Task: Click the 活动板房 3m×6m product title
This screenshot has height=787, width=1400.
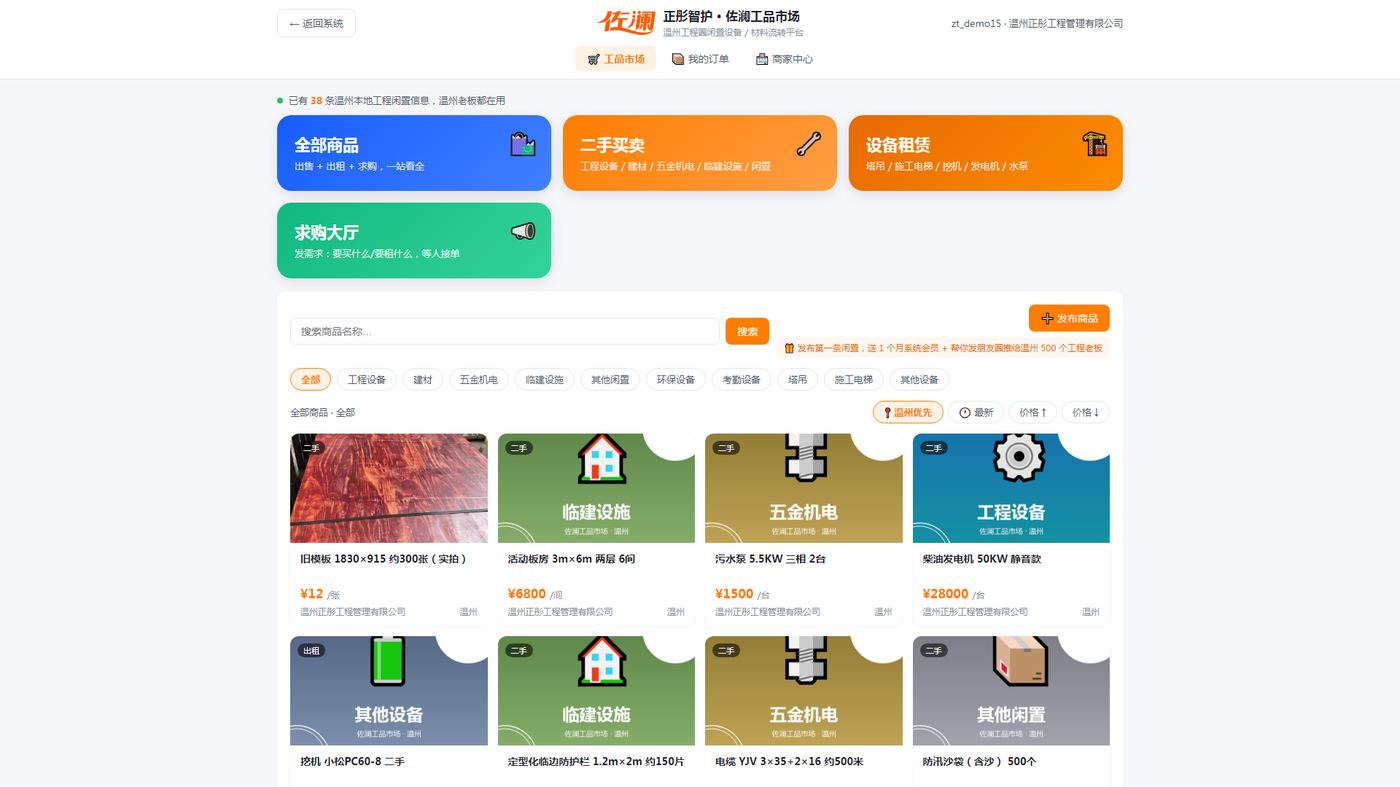Action: [571, 559]
